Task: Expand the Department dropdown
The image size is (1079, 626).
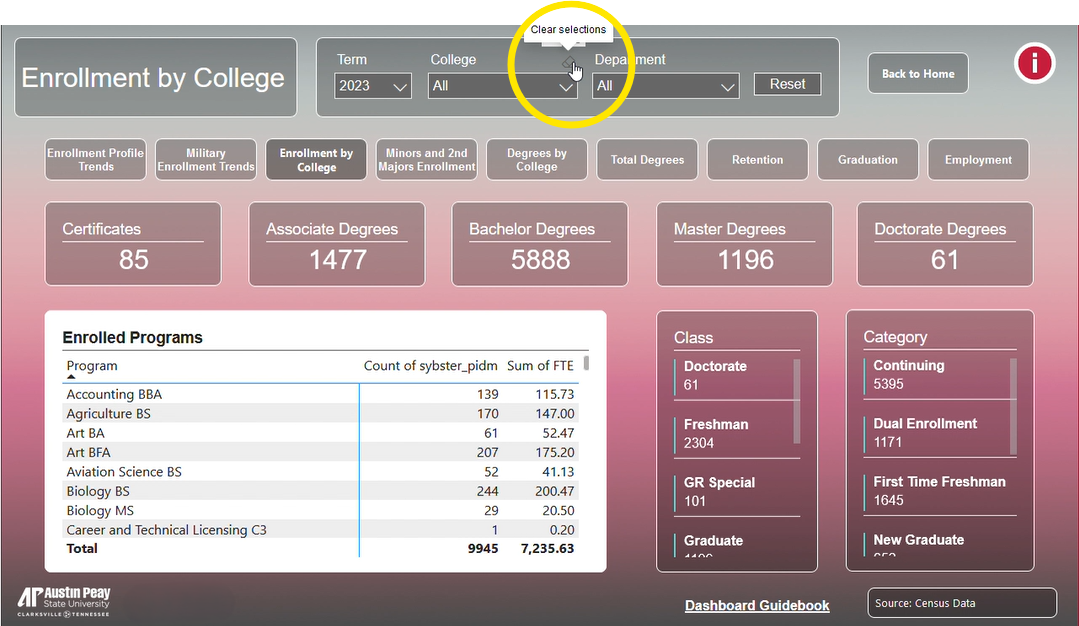Action: pyautogui.click(x=665, y=86)
